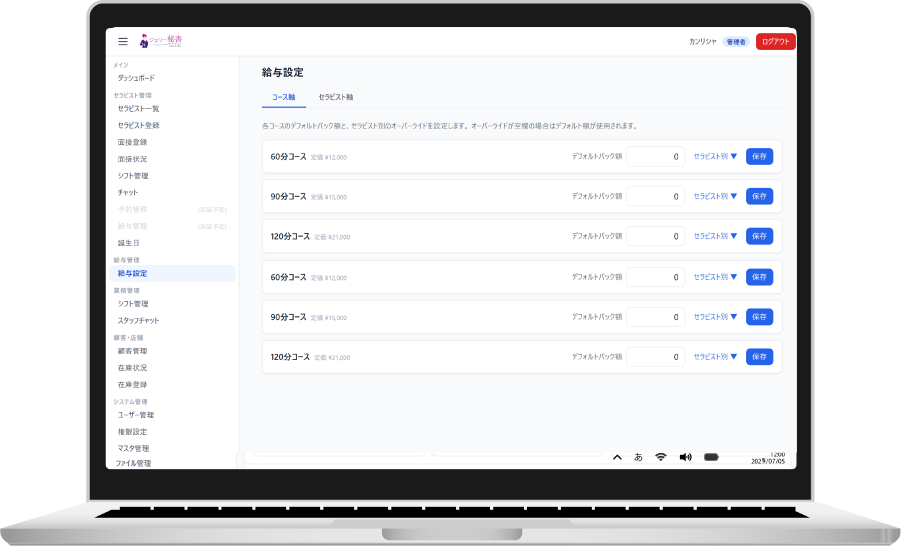Open ダッシュボード in the sidebar
The height and width of the screenshot is (550, 901).
point(136,78)
